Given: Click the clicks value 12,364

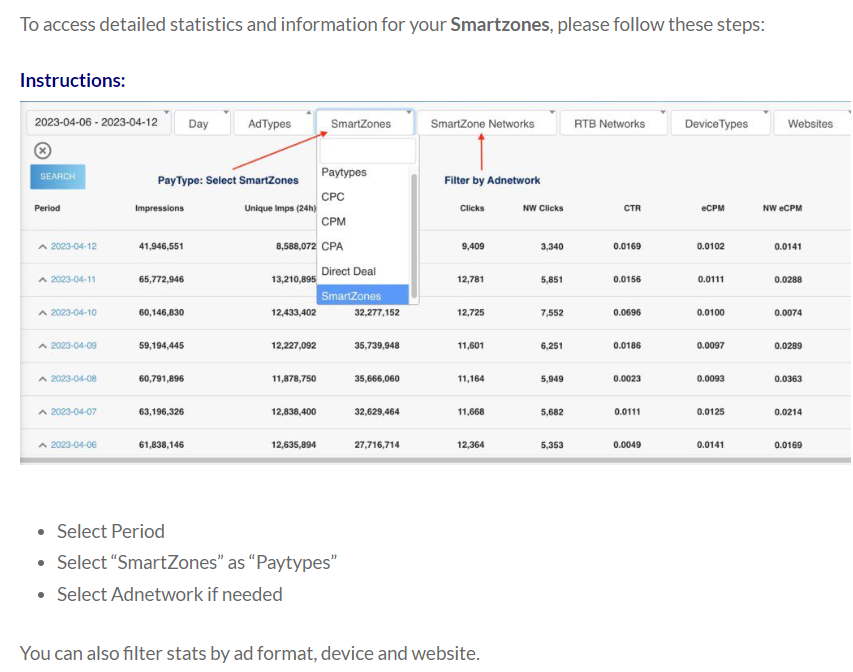Looking at the screenshot, I should (471, 445).
